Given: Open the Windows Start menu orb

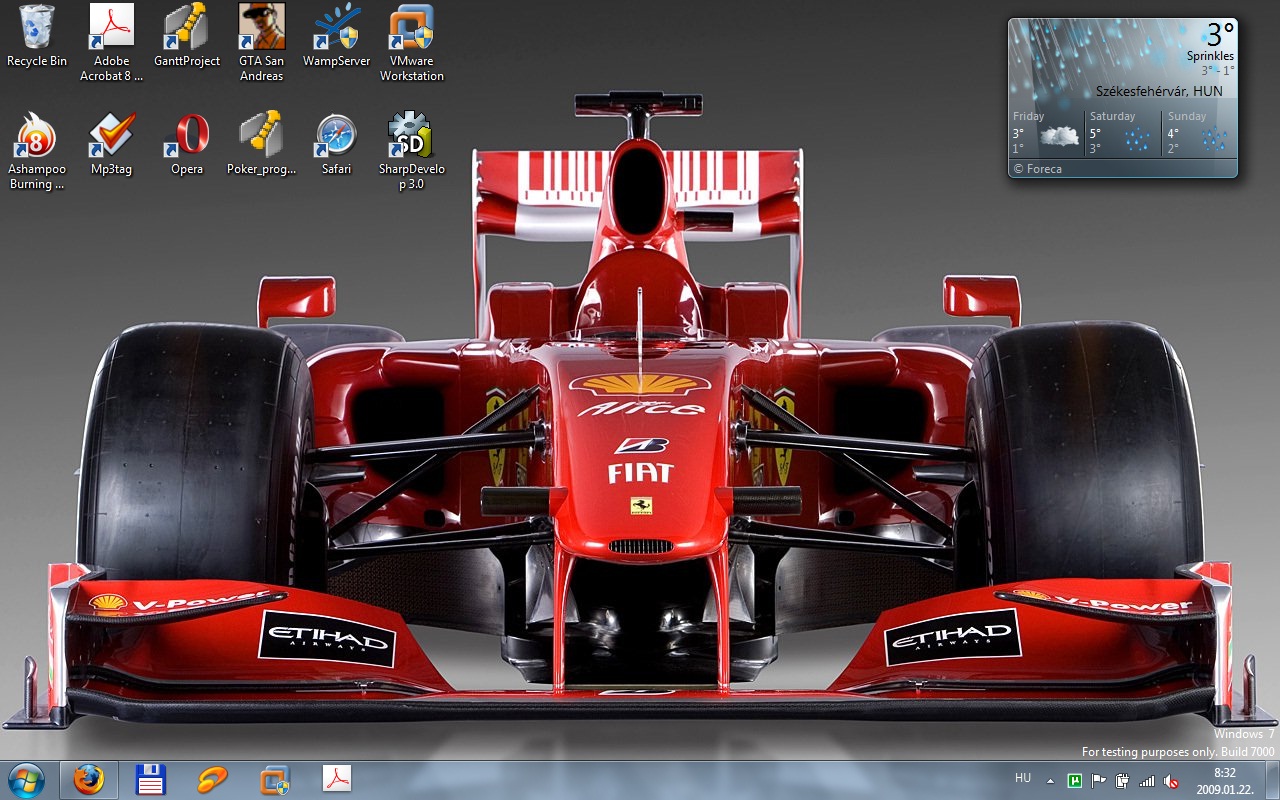Looking at the screenshot, I should 27,780.
